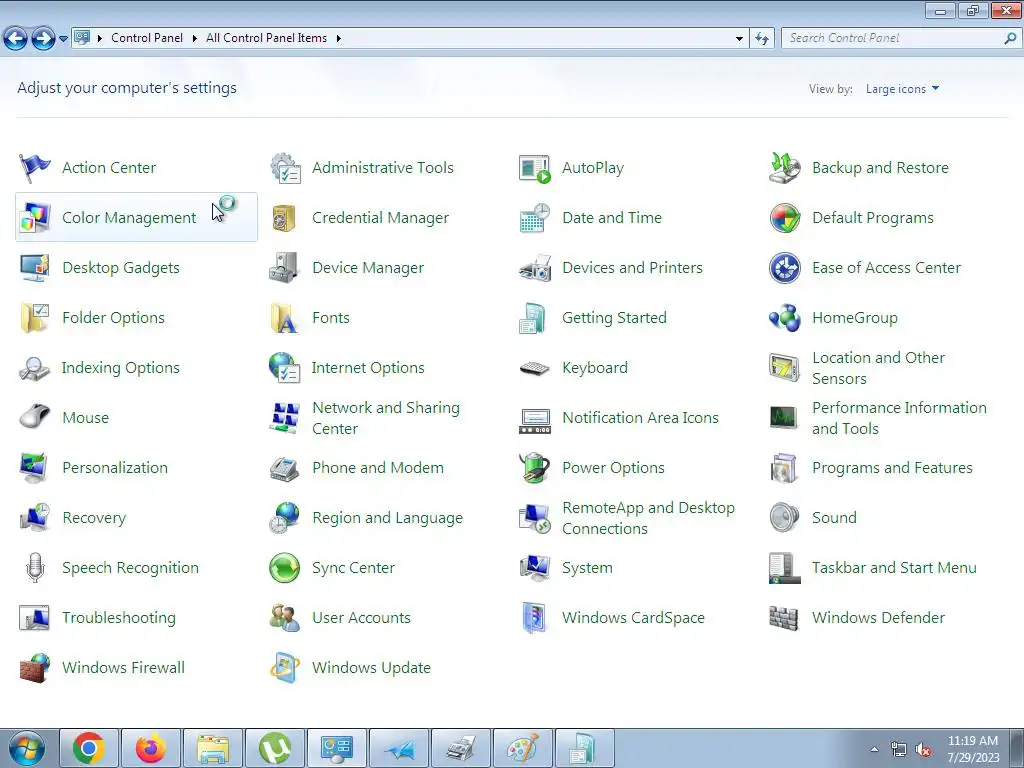The width and height of the screenshot is (1024, 768).
Task: Open the Getting Started link
Action: click(x=614, y=317)
